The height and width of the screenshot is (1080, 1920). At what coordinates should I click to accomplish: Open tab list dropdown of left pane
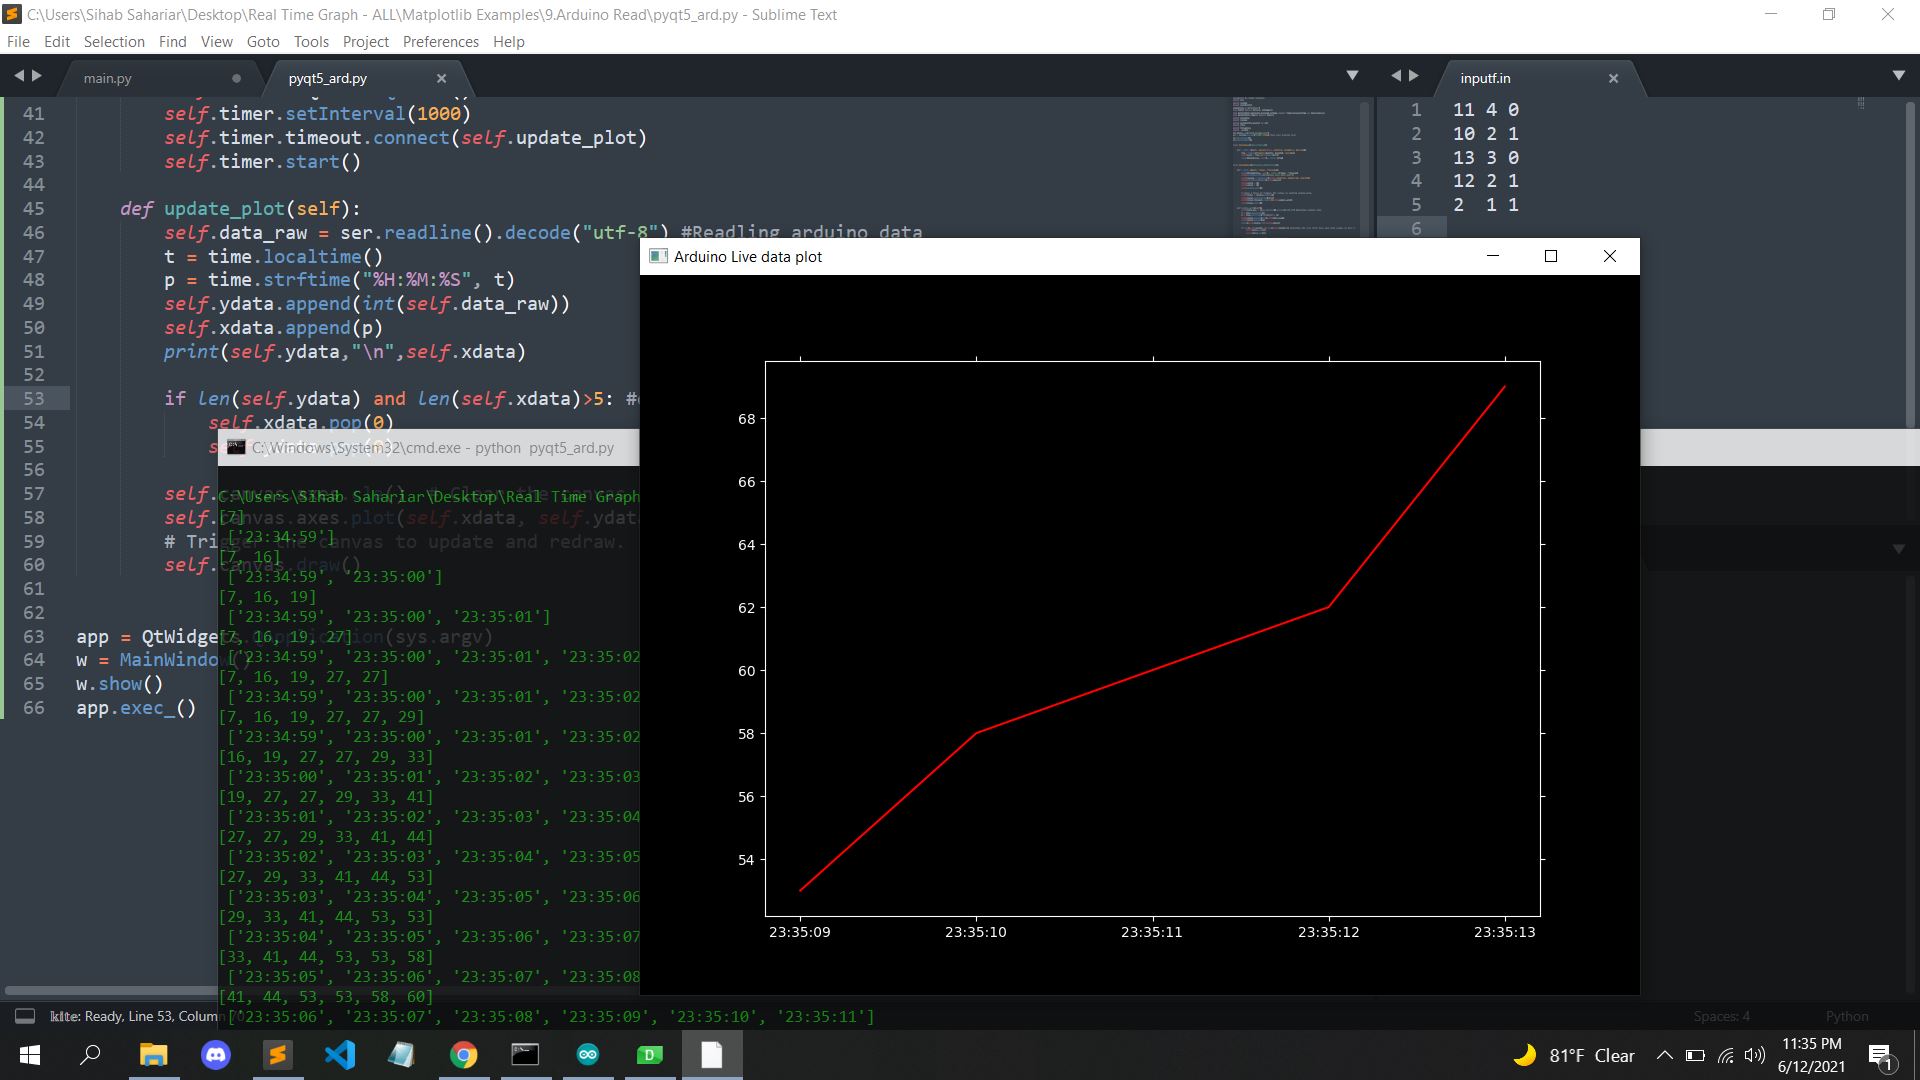[x=1352, y=76]
